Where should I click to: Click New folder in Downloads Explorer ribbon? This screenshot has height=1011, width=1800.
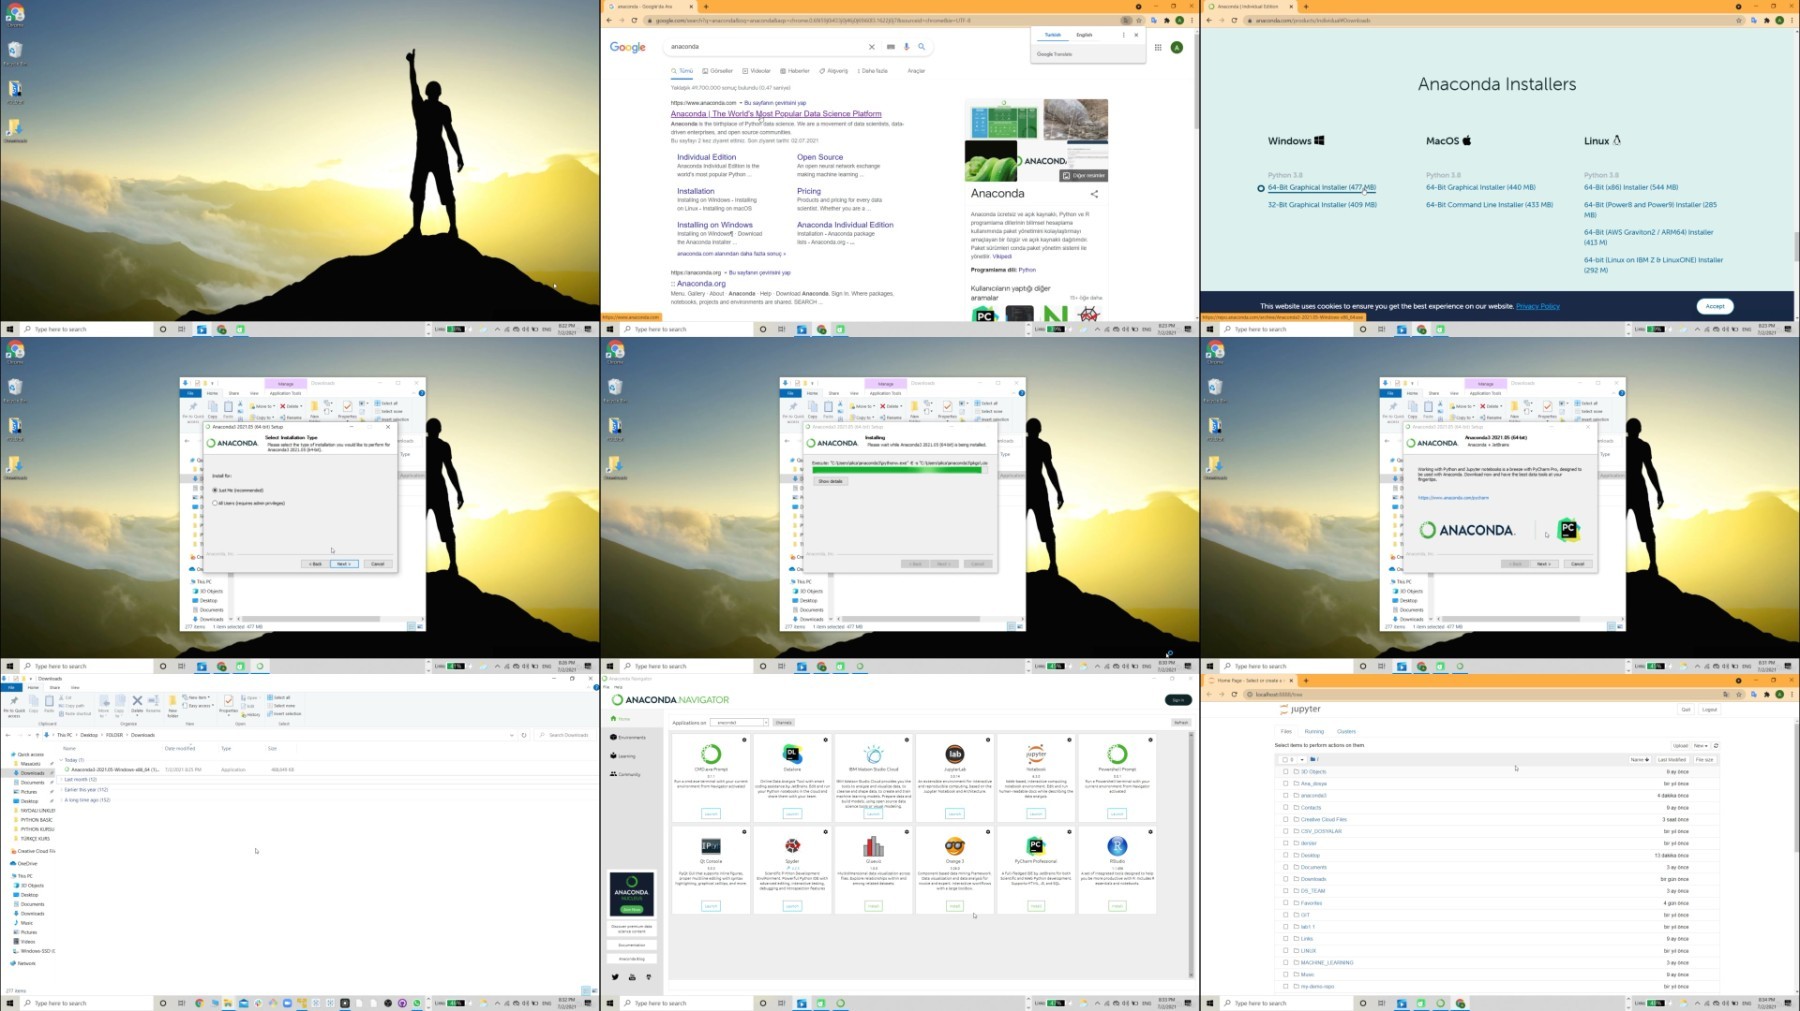point(173,705)
